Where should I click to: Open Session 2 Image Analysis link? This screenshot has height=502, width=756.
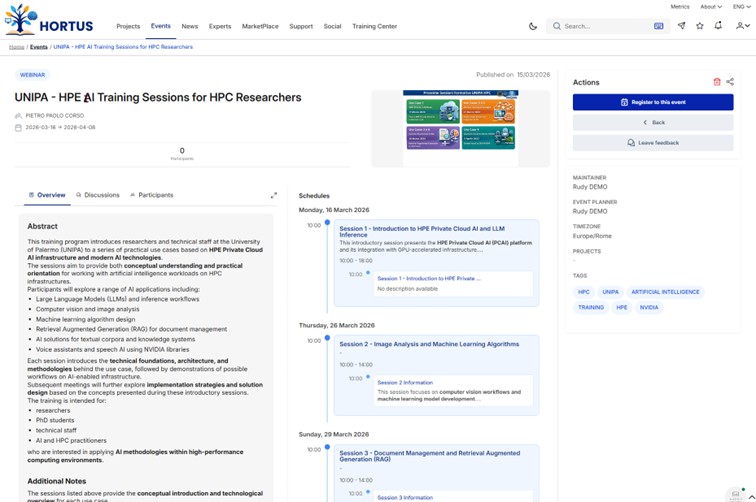pos(429,344)
